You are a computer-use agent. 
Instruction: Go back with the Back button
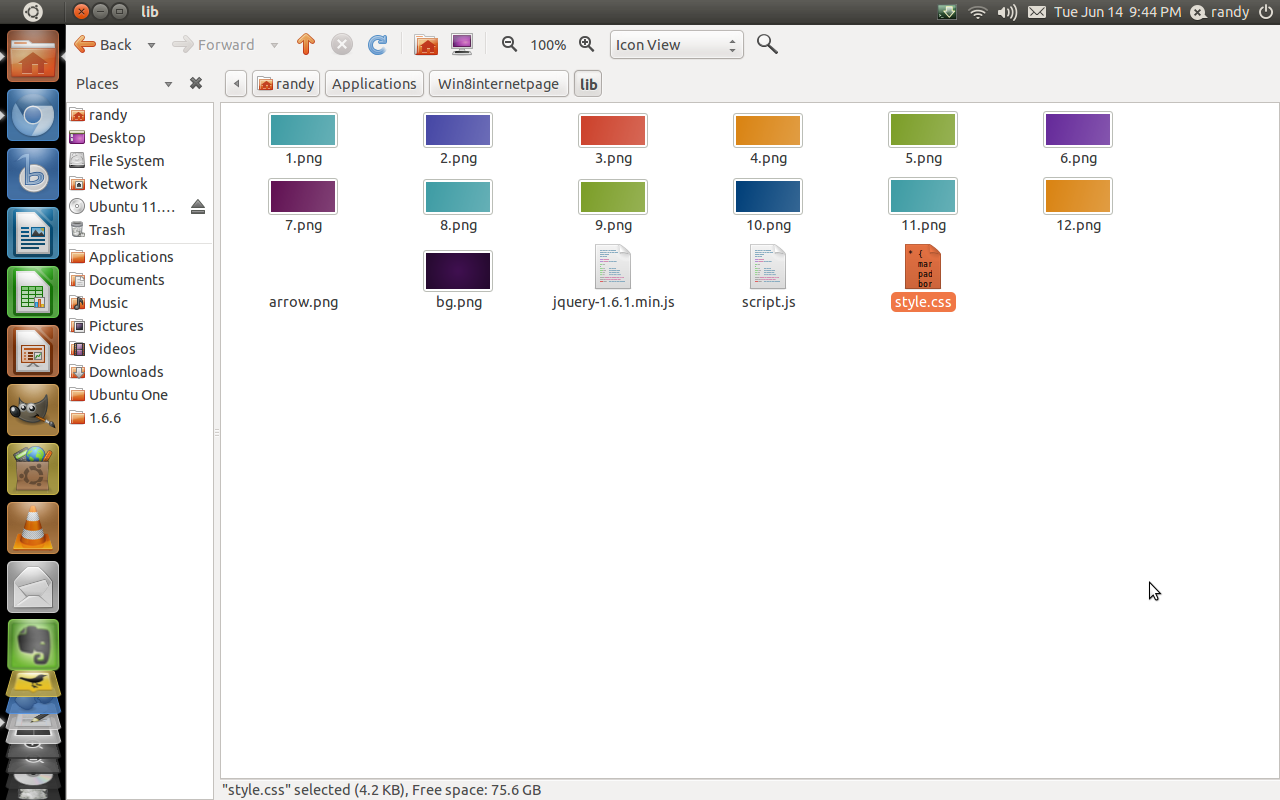point(103,44)
